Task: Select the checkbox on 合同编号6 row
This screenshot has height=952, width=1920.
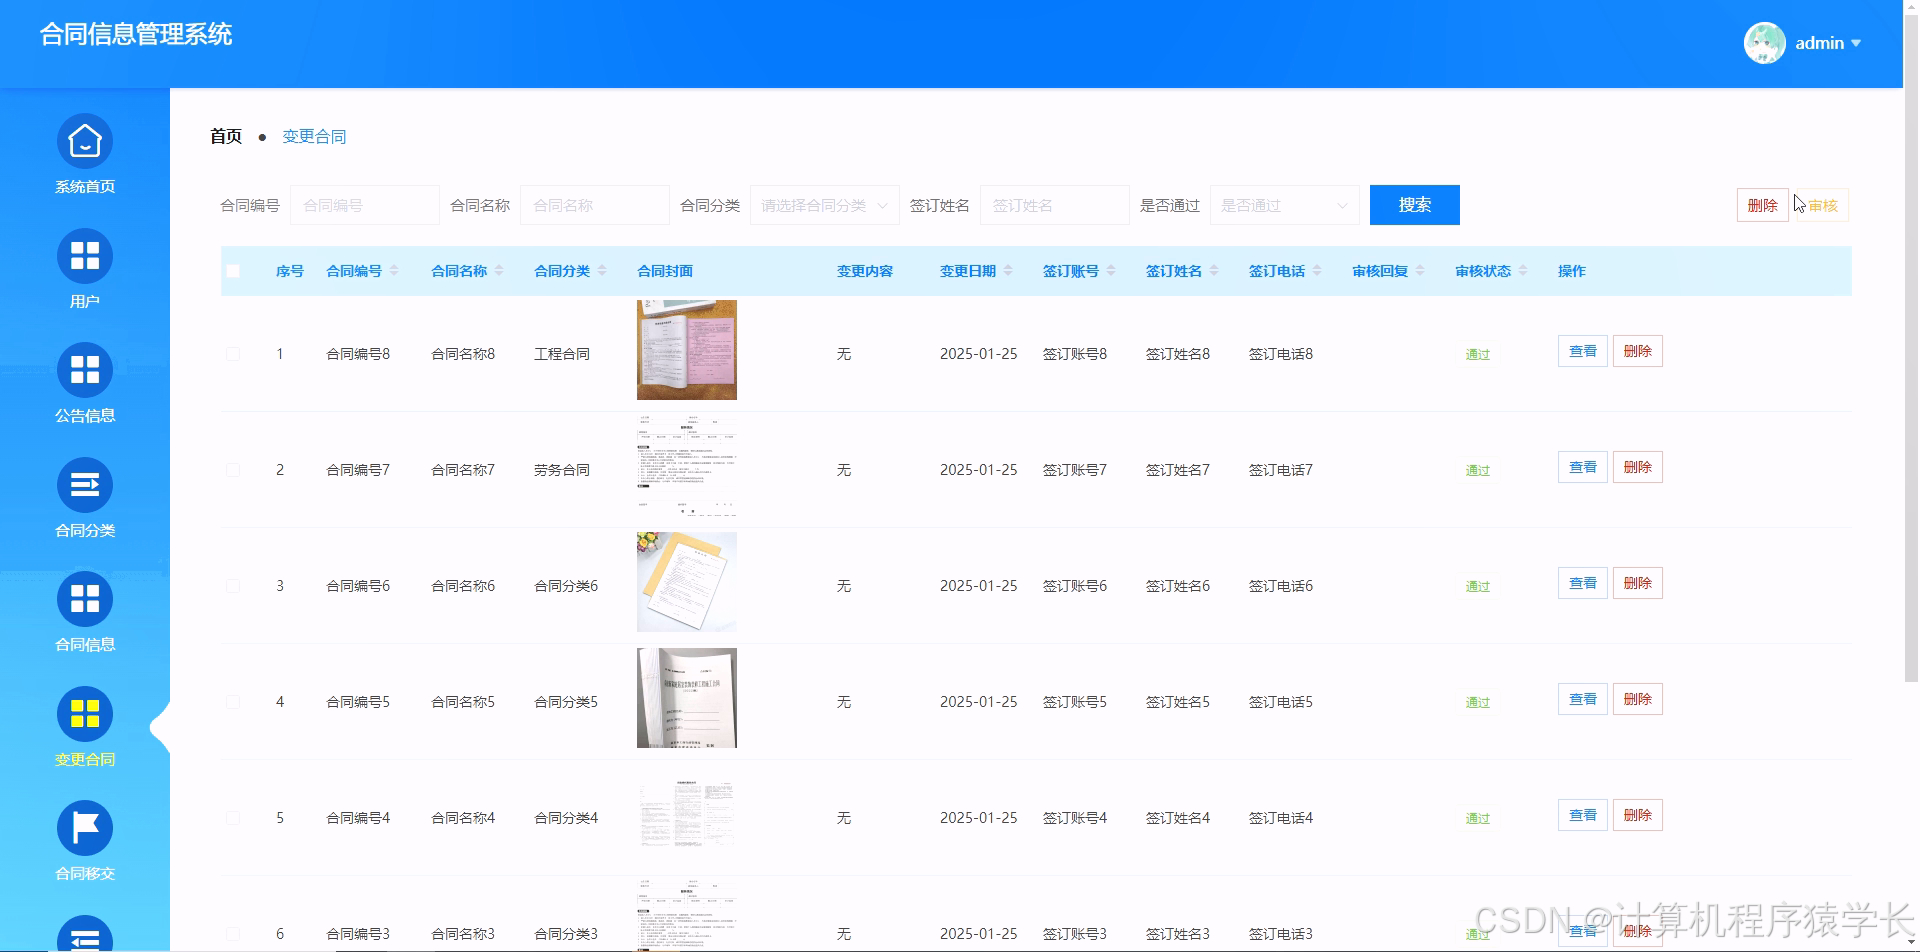Action: (x=233, y=585)
